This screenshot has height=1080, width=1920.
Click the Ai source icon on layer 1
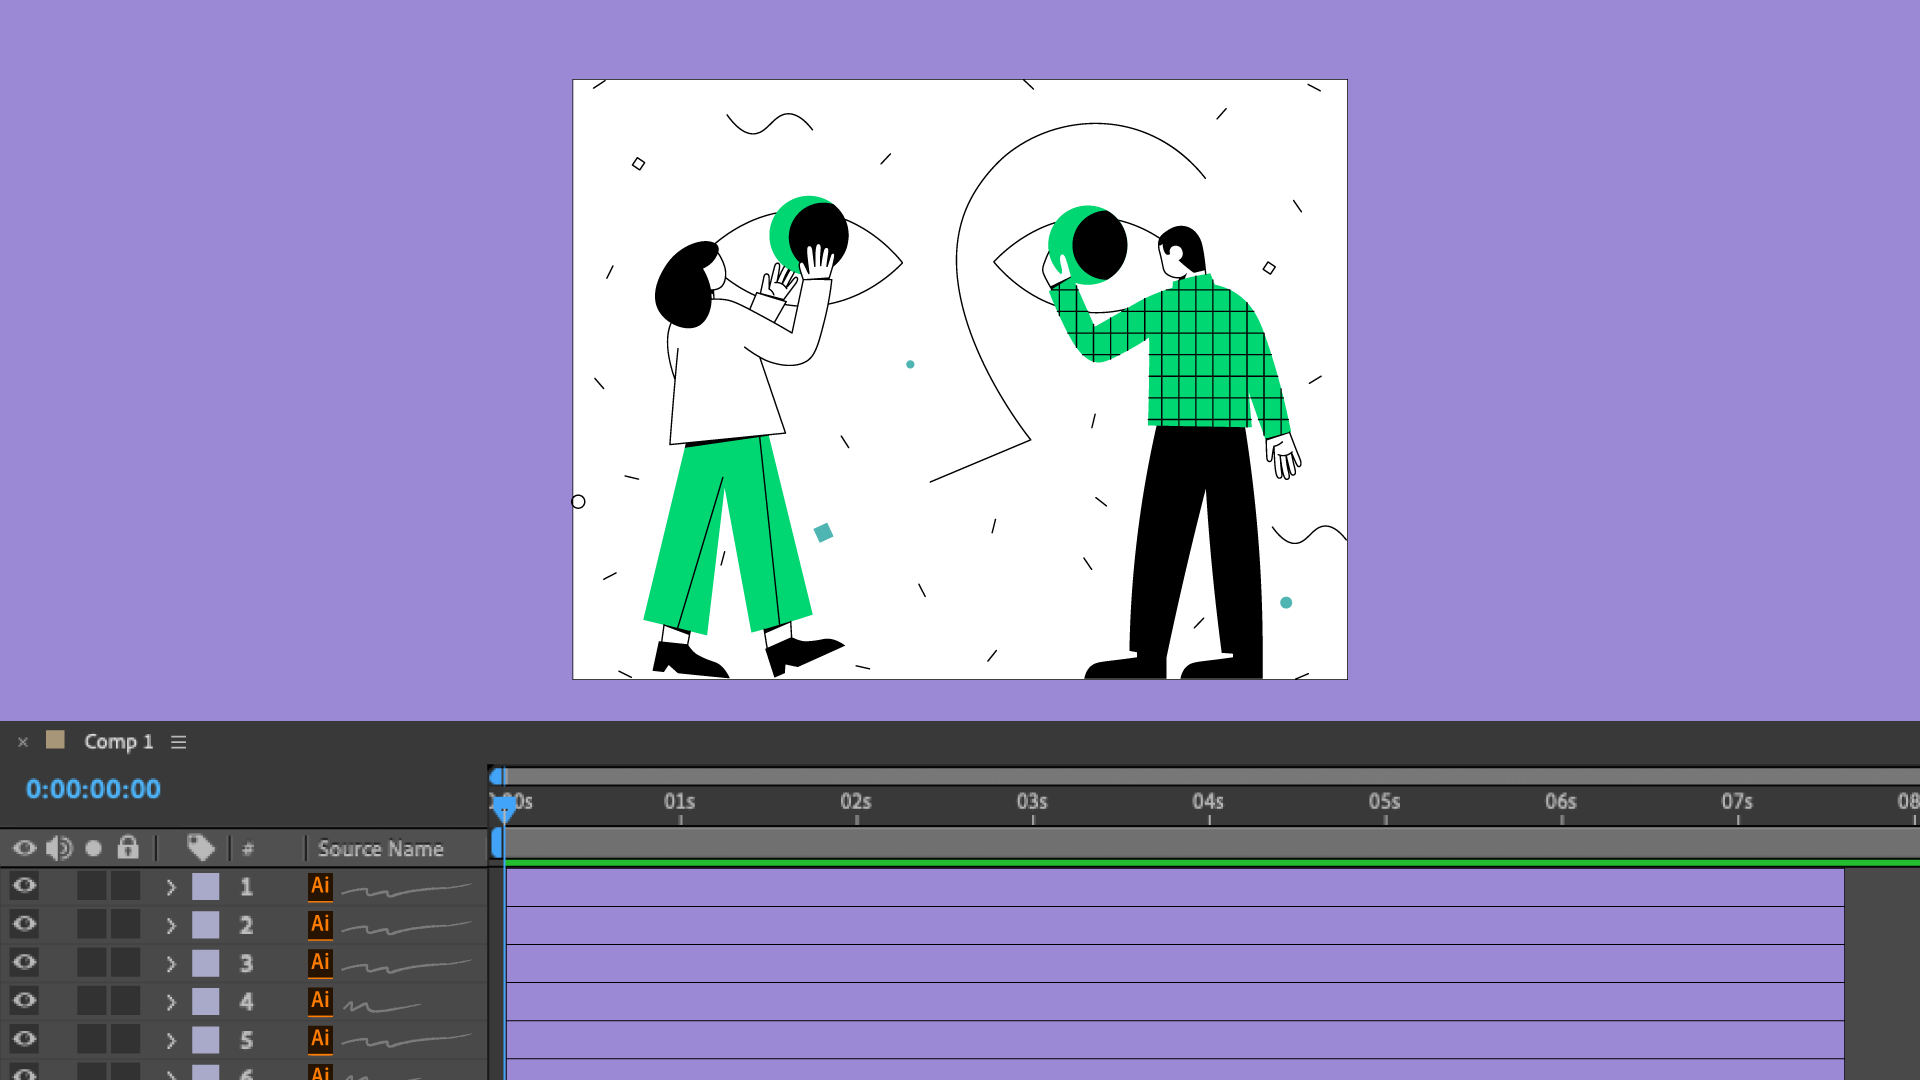319,885
